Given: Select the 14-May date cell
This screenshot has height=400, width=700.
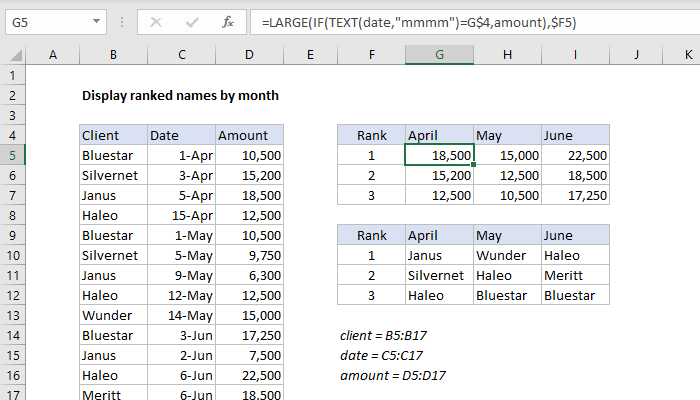Looking at the screenshot, I should point(181,315).
